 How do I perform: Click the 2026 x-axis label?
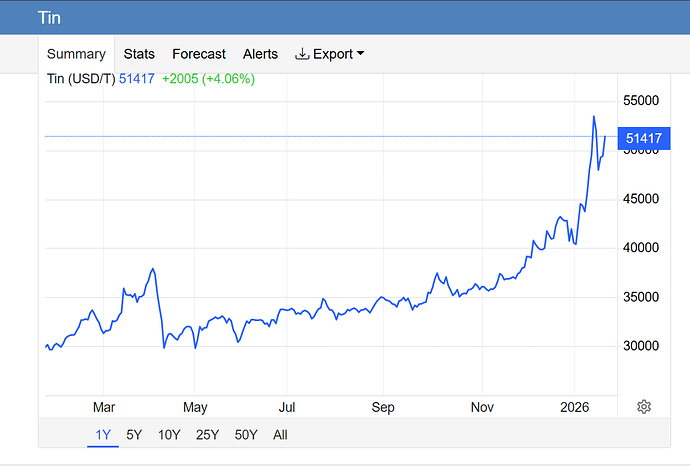(574, 407)
